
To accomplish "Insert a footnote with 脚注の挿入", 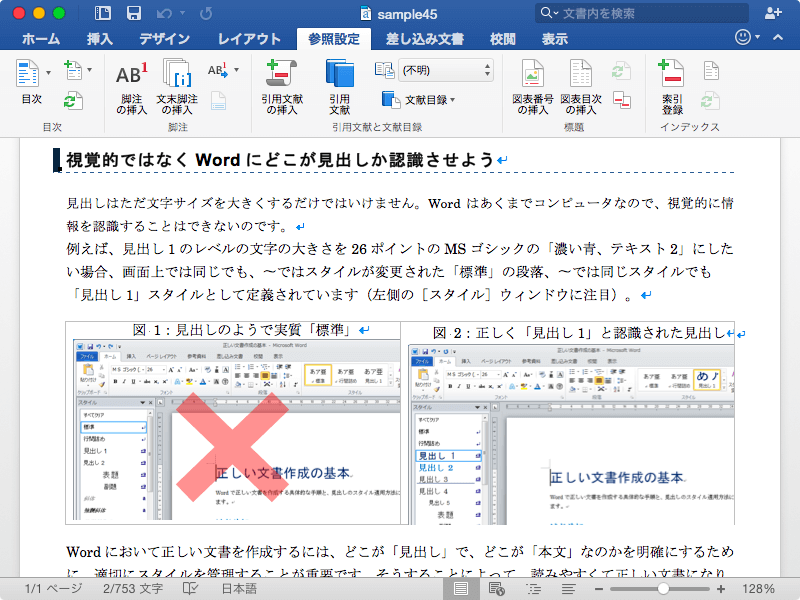I will click(x=132, y=87).
